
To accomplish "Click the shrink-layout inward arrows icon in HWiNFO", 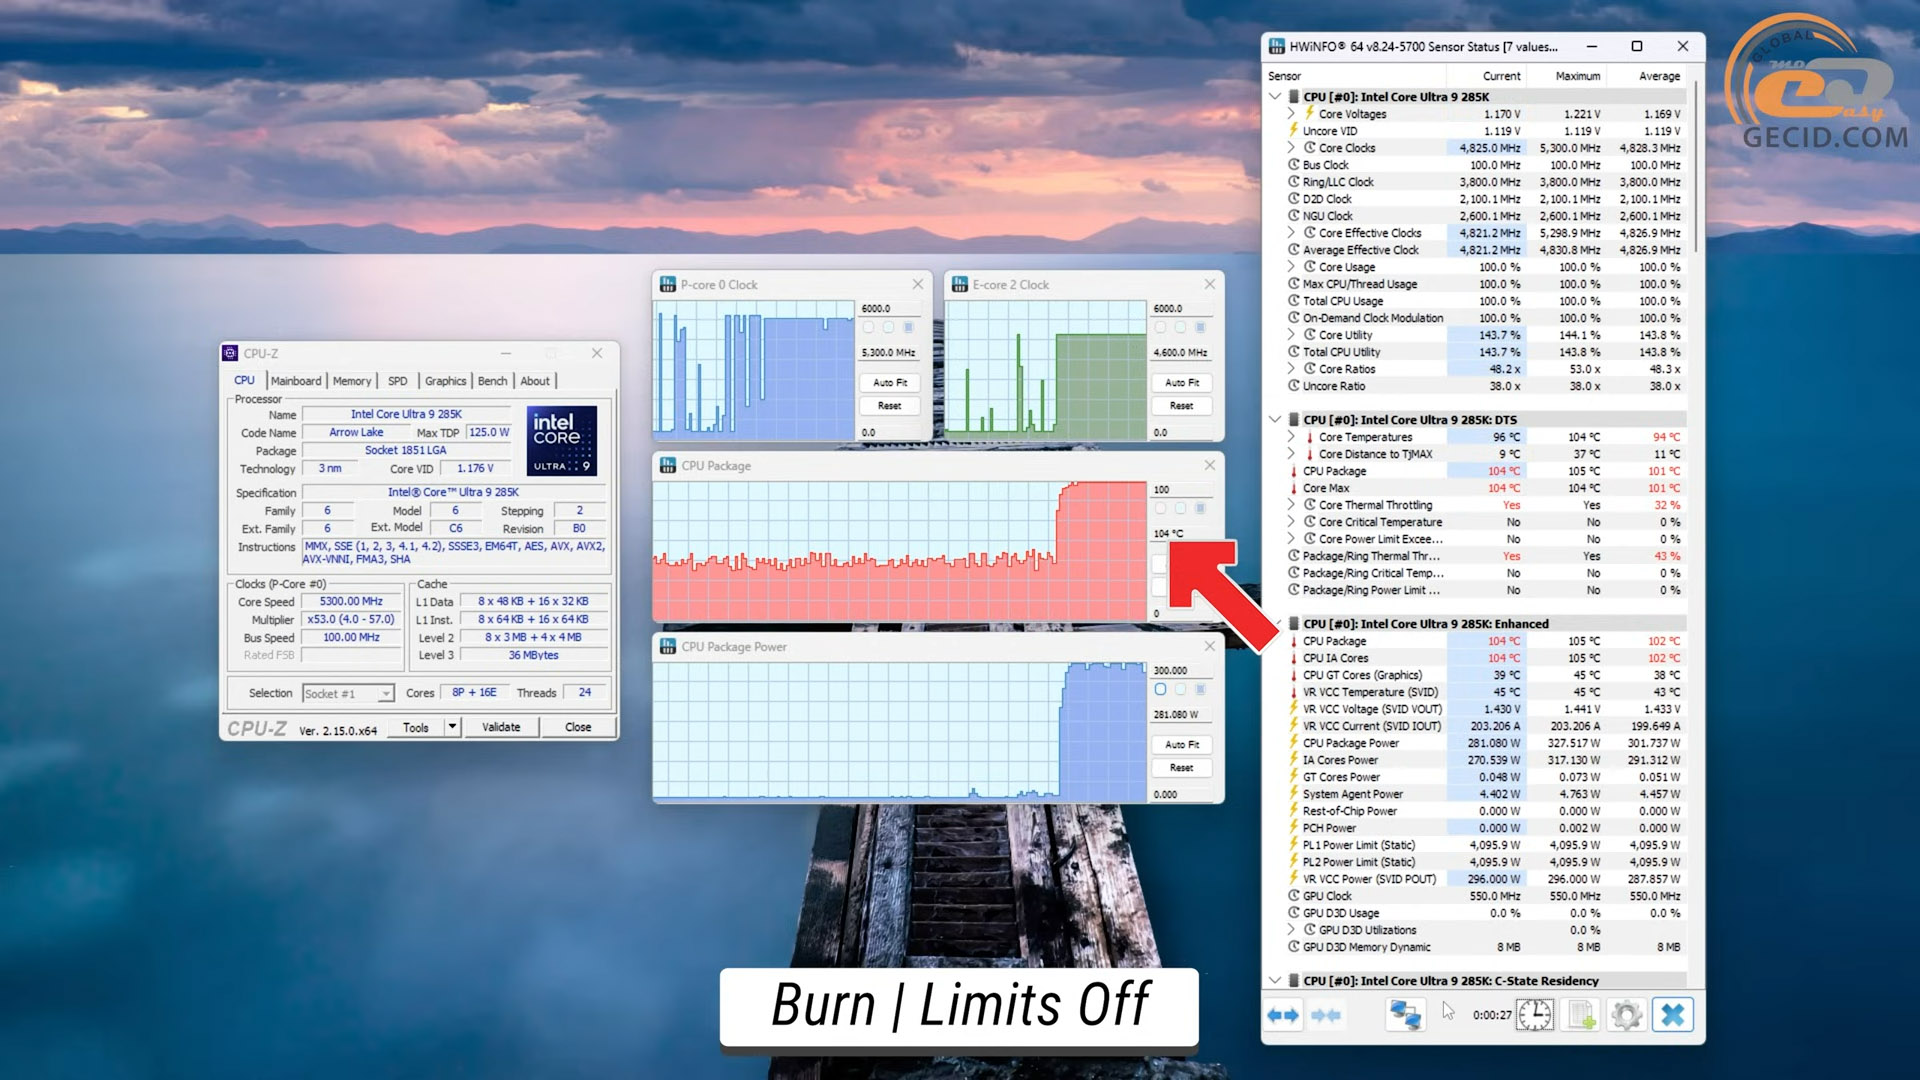I will click(1326, 1015).
